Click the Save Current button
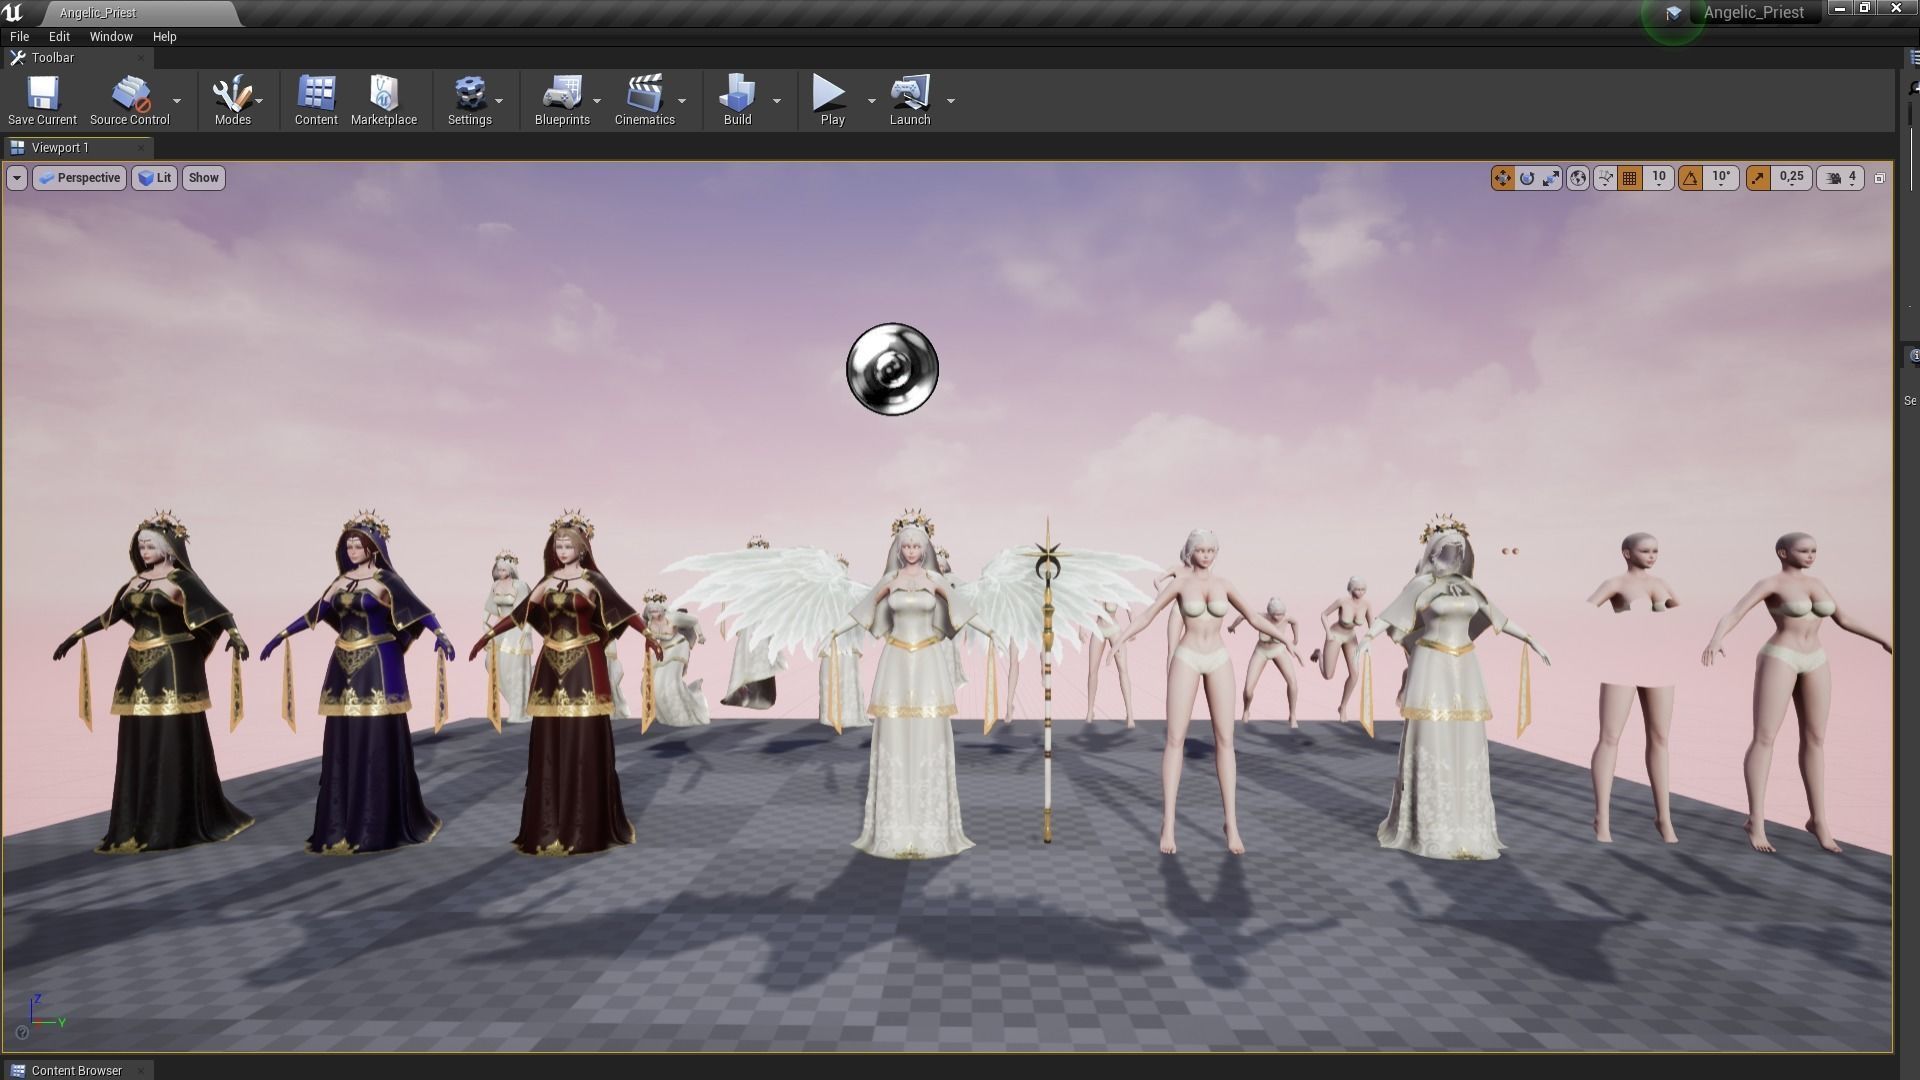This screenshot has height=1080, width=1920. point(42,95)
